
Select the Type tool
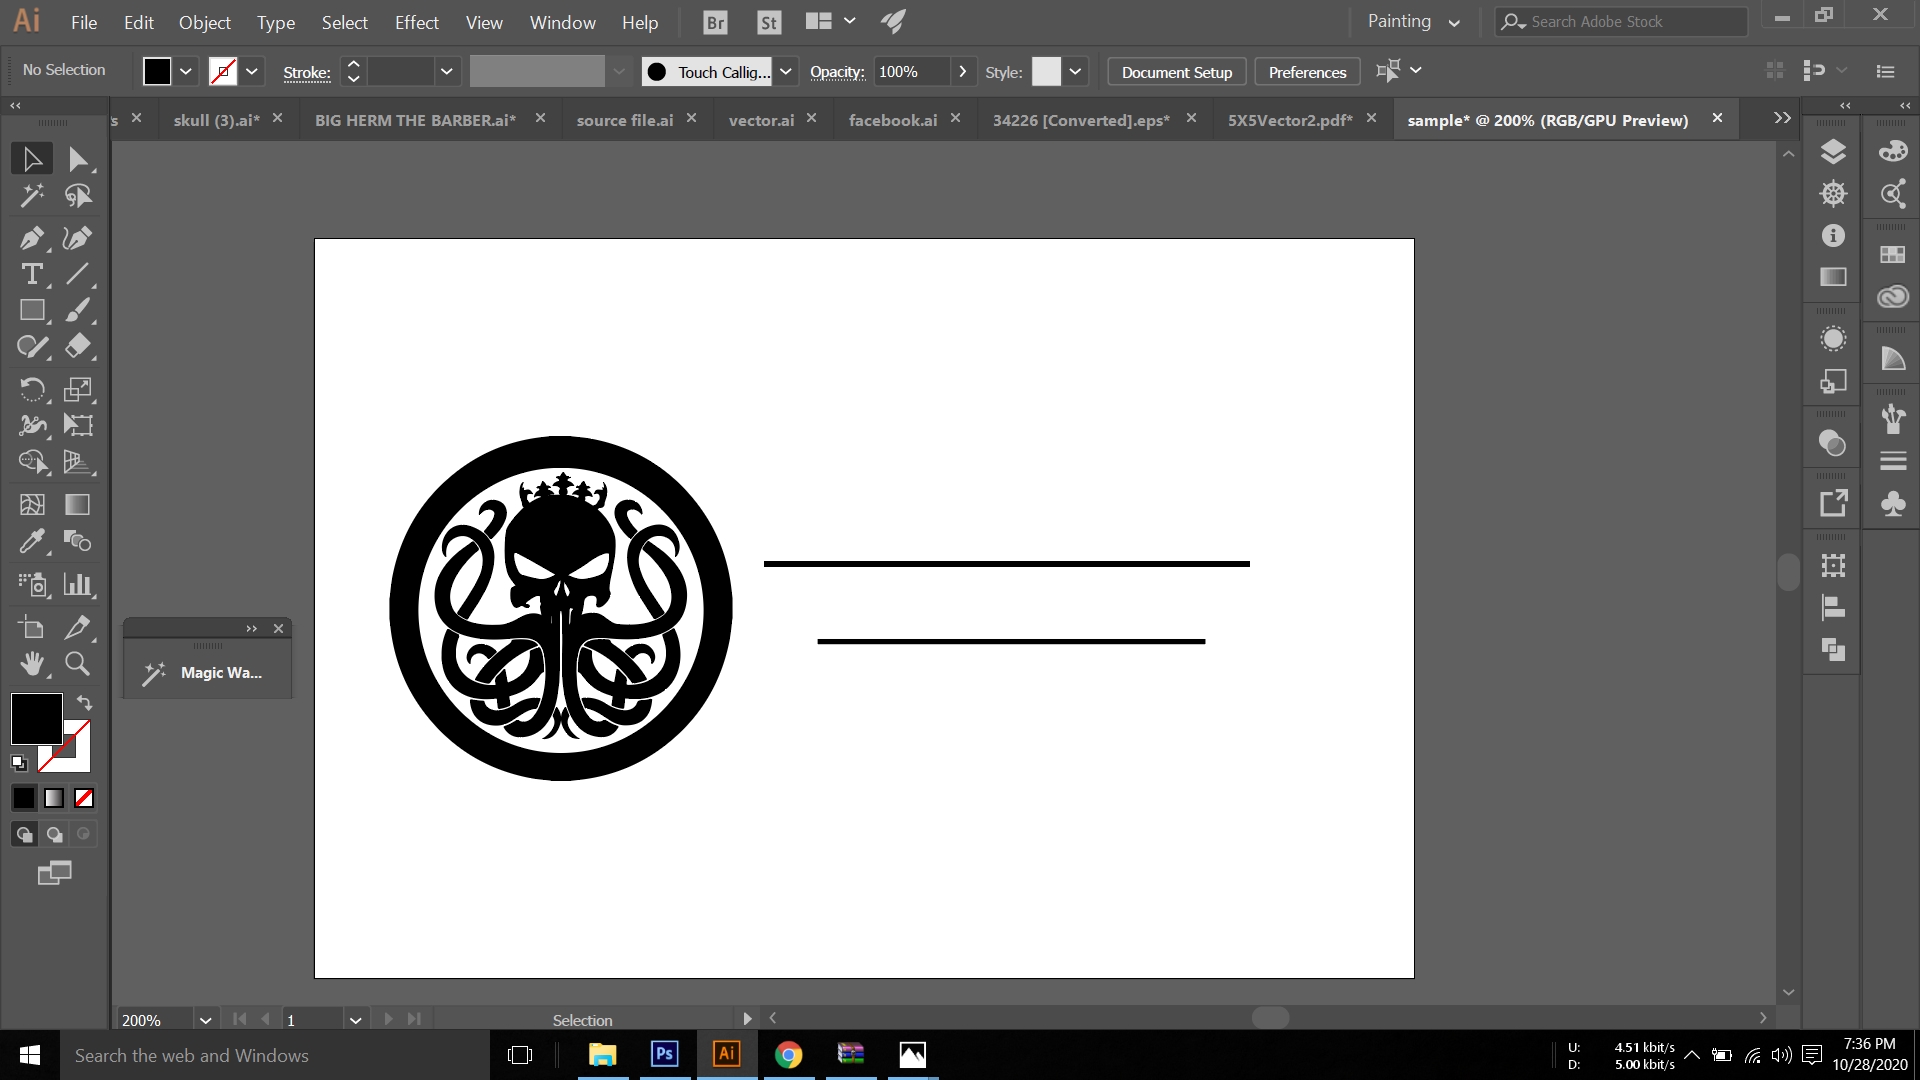pos(32,274)
